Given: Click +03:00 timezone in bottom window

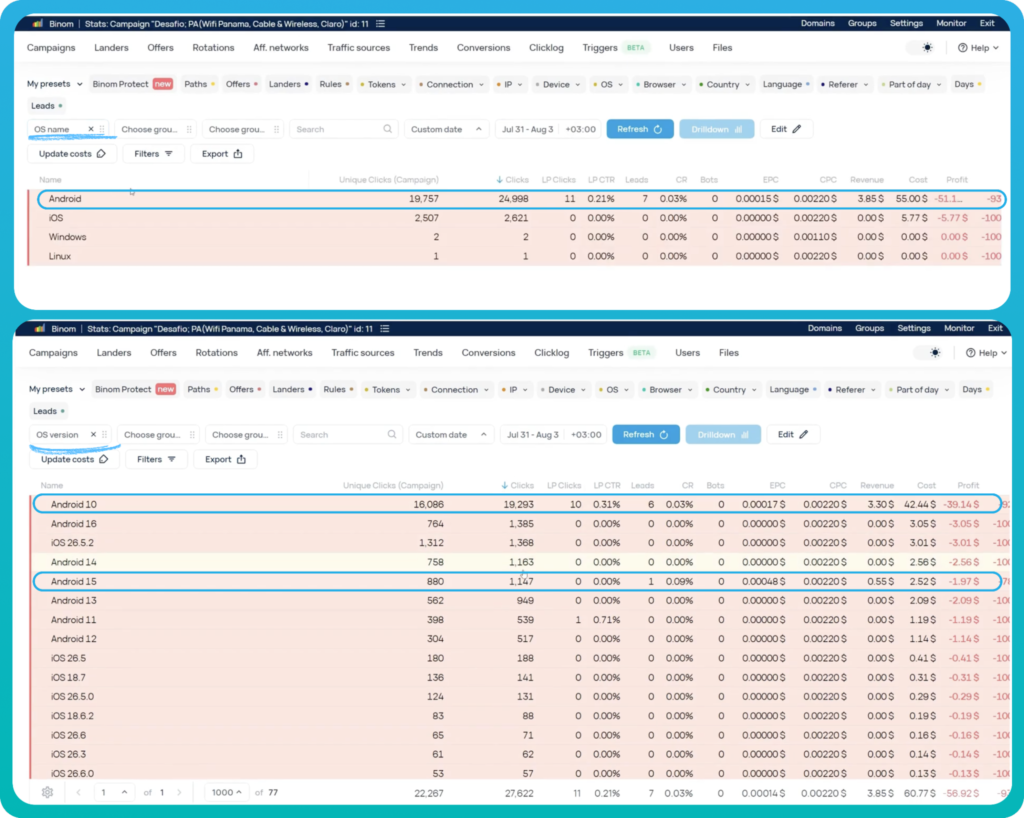Looking at the screenshot, I should [586, 434].
